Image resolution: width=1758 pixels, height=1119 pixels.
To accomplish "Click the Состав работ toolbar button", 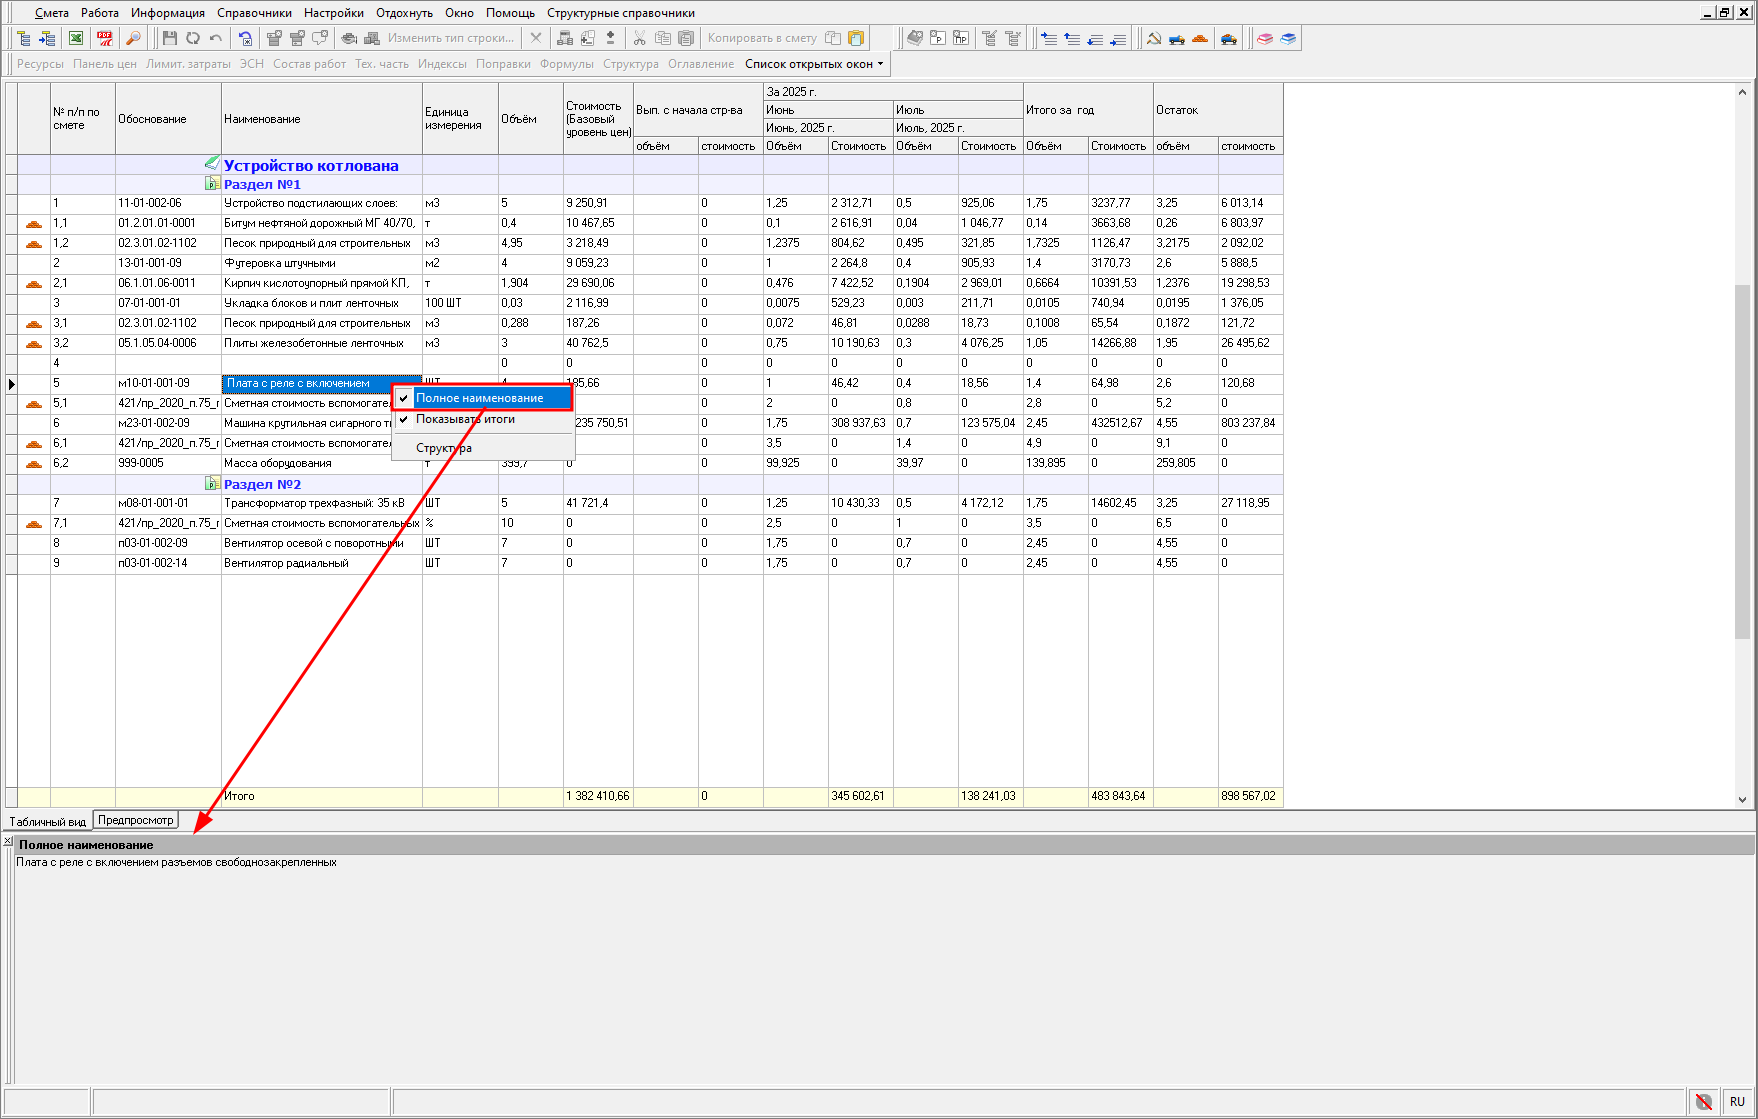I will click(x=309, y=64).
